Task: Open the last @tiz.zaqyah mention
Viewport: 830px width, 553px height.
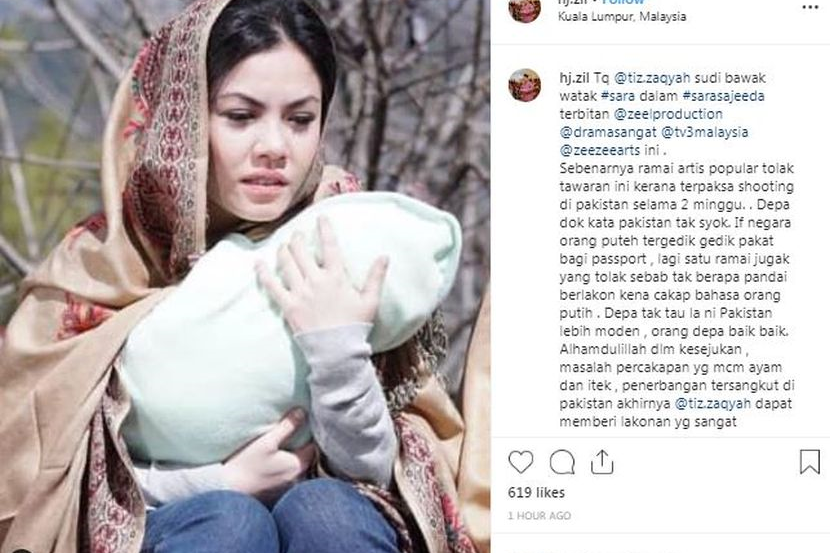Action: [712, 403]
